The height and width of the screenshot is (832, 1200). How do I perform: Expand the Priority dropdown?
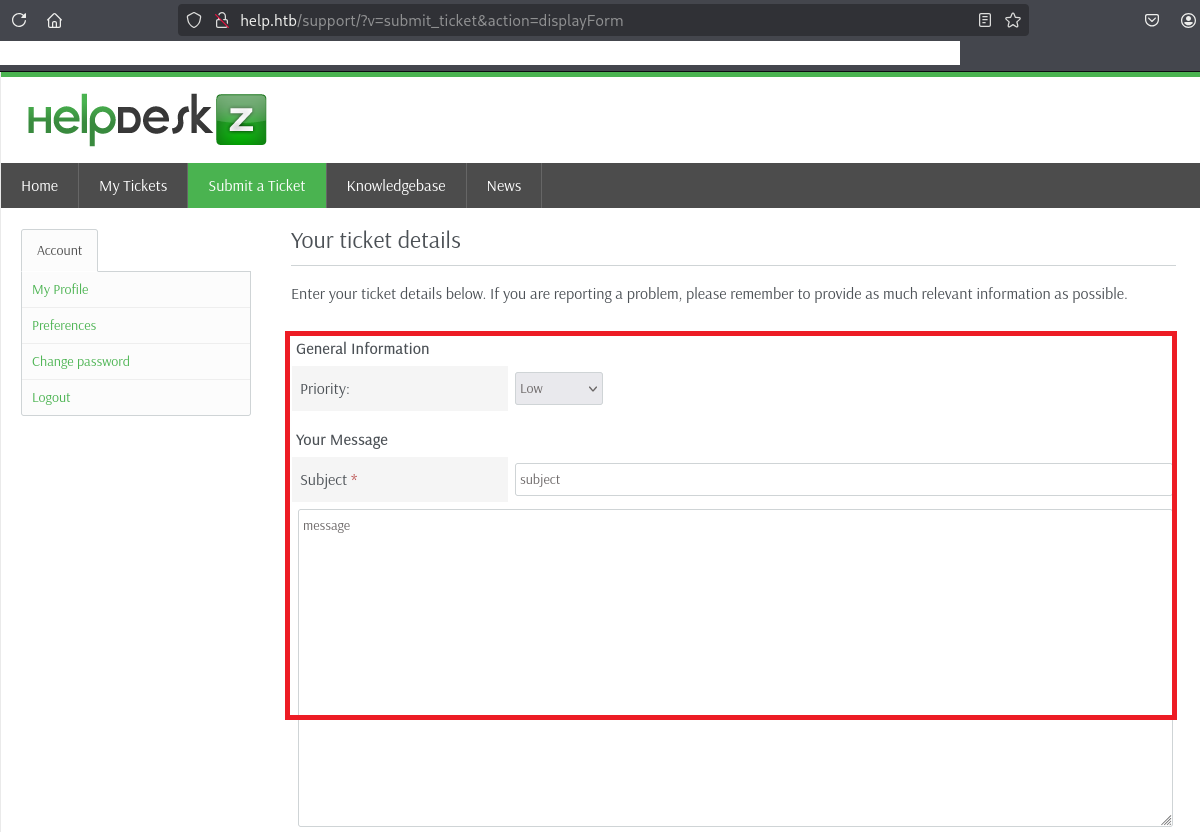tap(558, 389)
